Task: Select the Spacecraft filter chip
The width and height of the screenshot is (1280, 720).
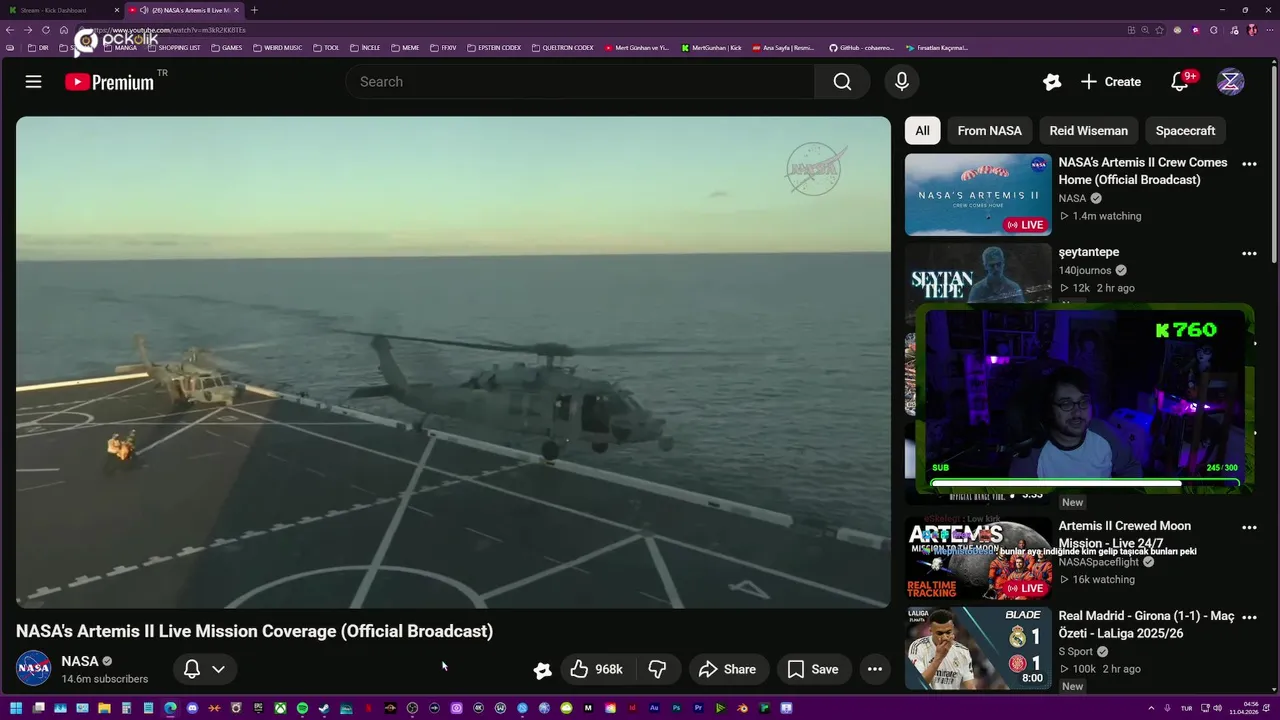Action: [x=1185, y=131]
